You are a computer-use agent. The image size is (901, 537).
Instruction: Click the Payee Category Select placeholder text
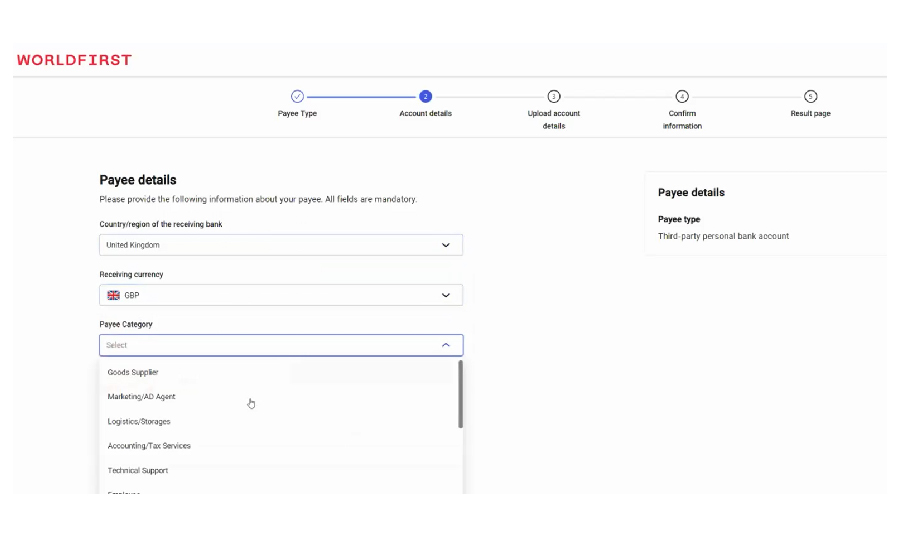pyautogui.click(x=117, y=345)
